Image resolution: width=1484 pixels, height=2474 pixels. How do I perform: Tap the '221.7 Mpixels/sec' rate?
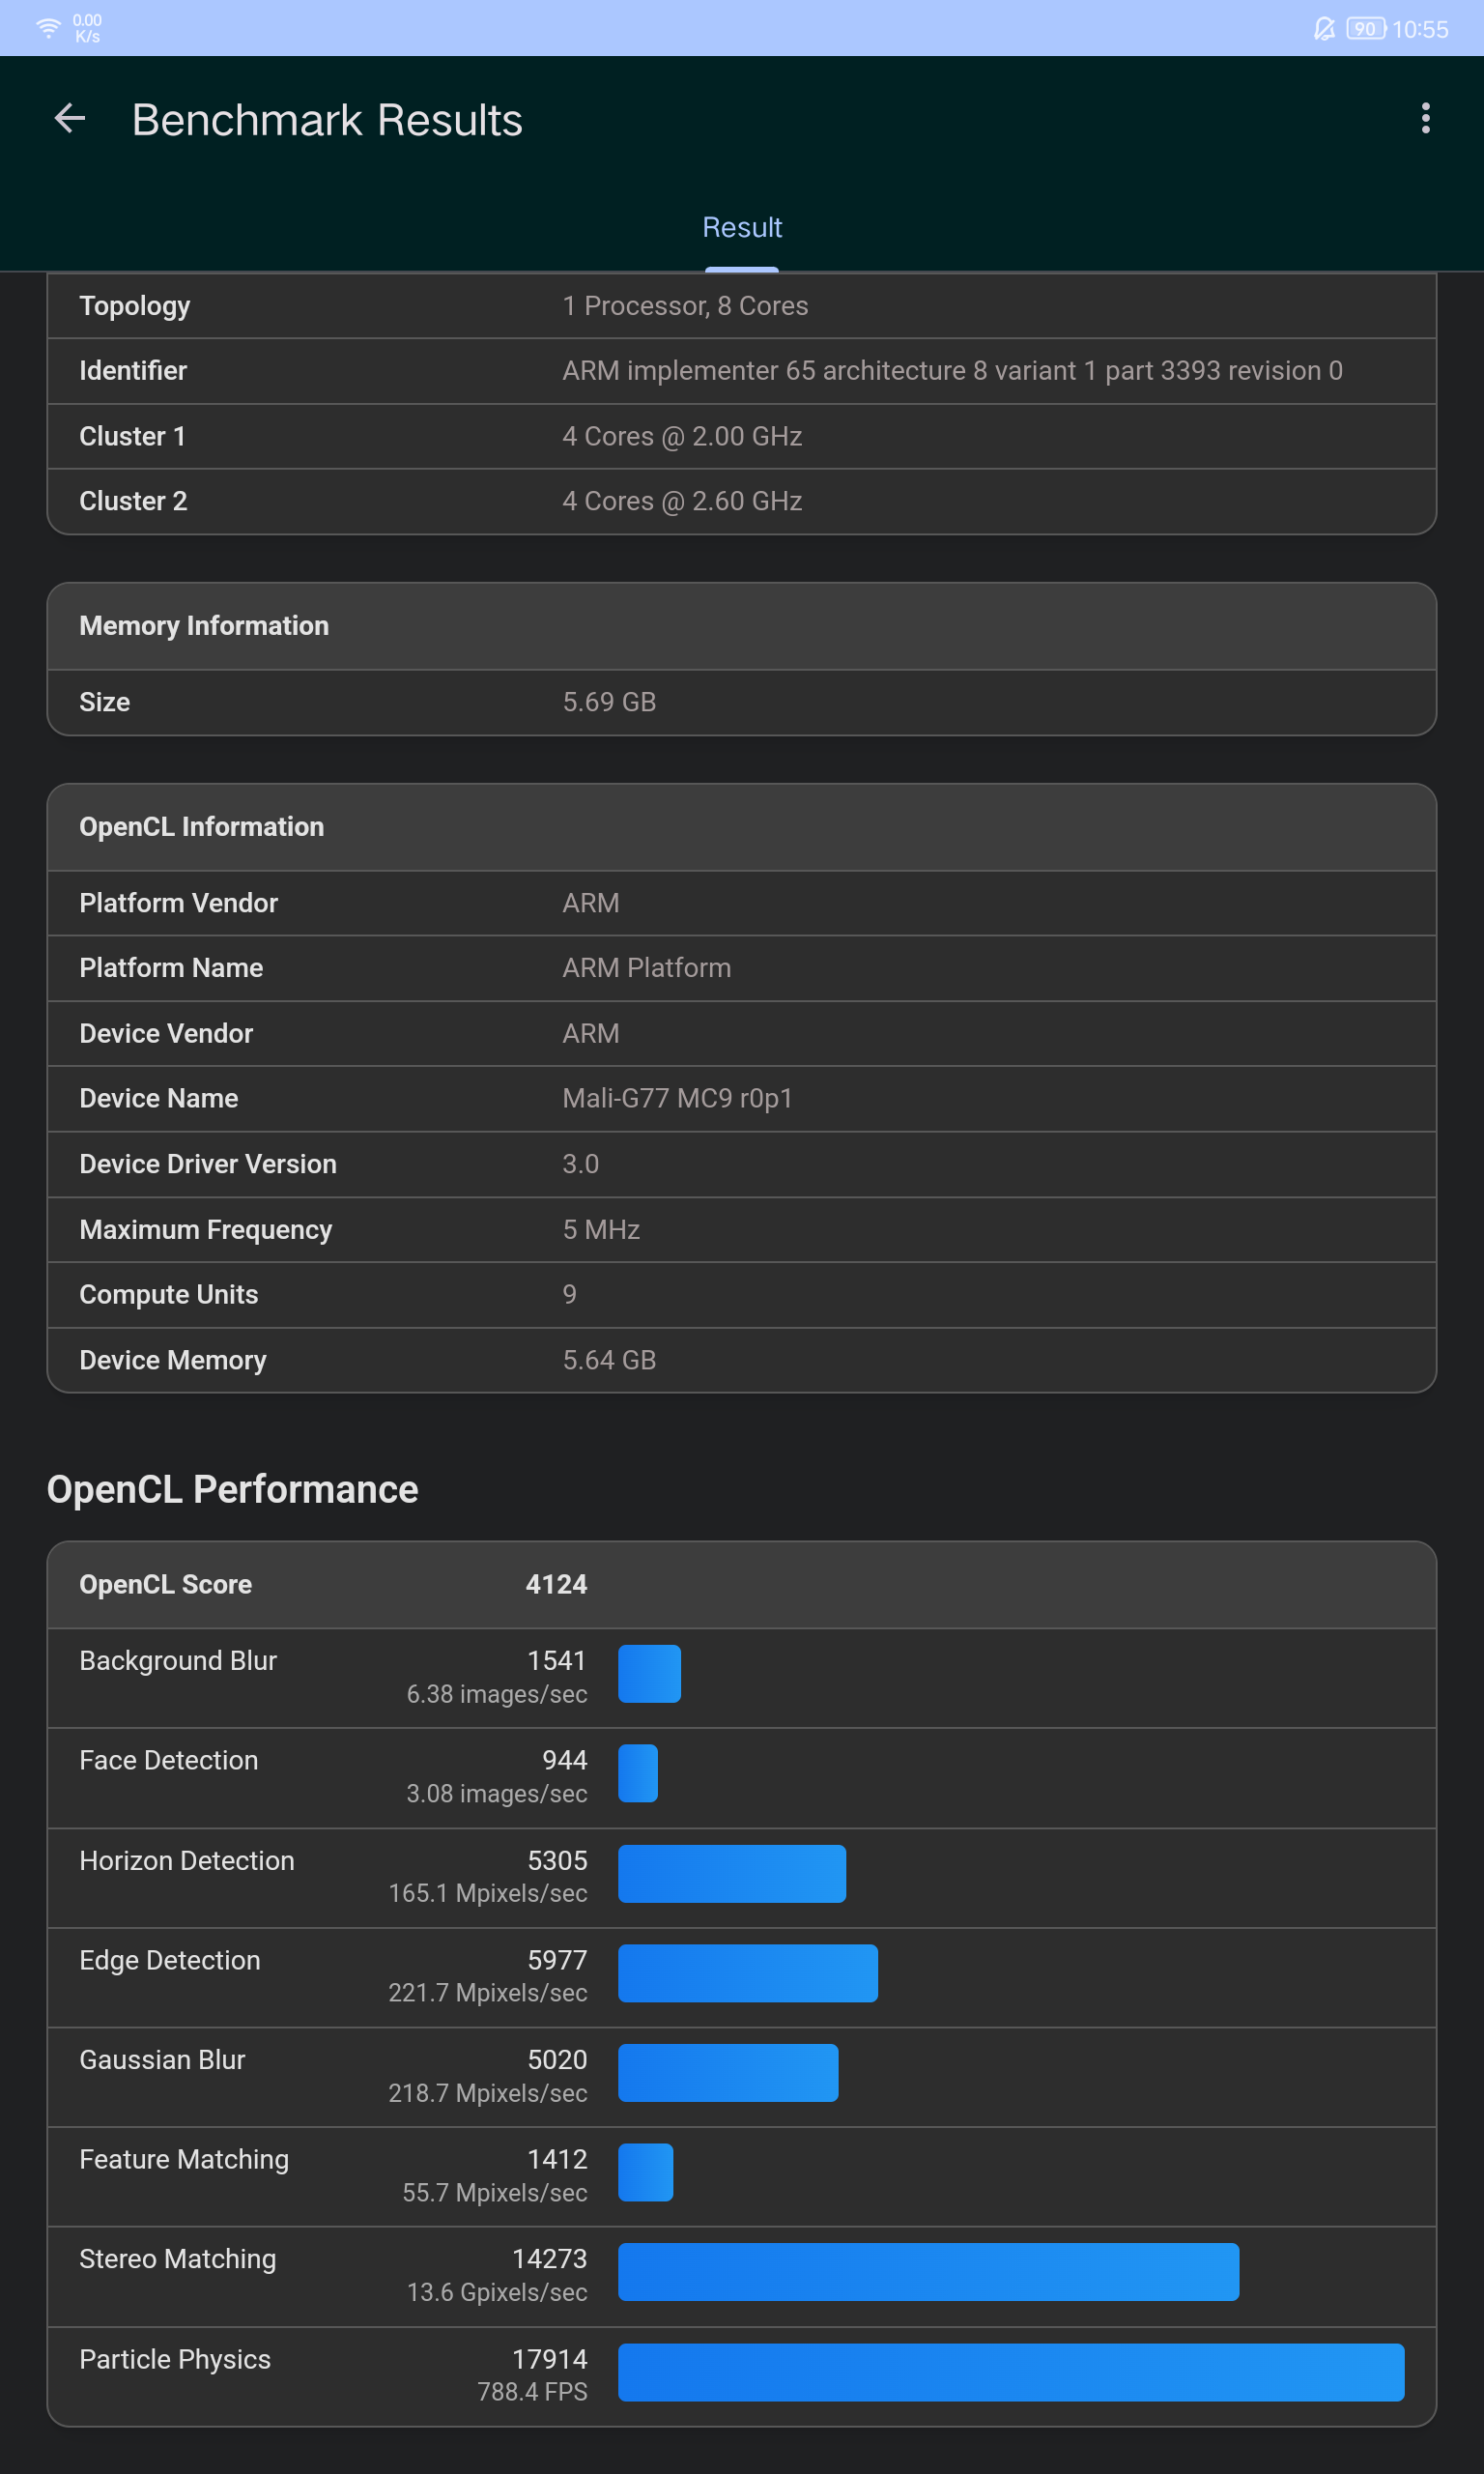[x=487, y=1994]
